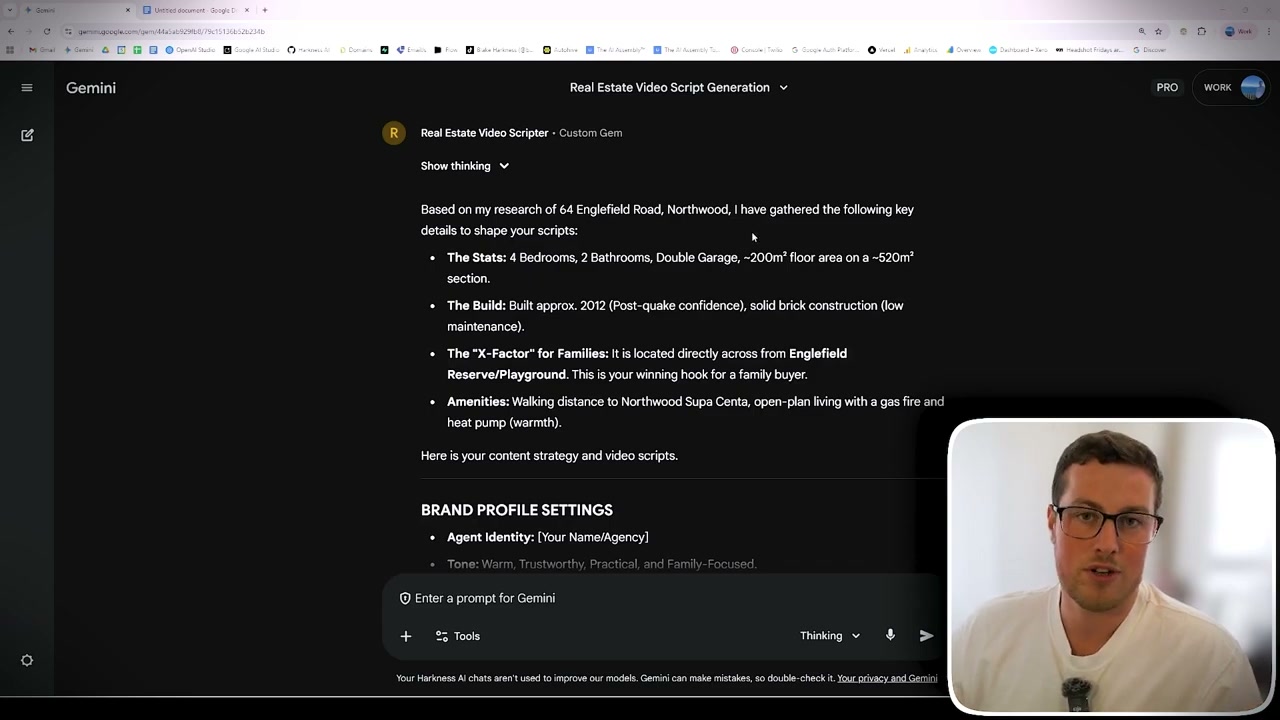Open the Chrome extensions puzzle icon
Viewport: 1280px width, 720px height.
(x=1201, y=31)
